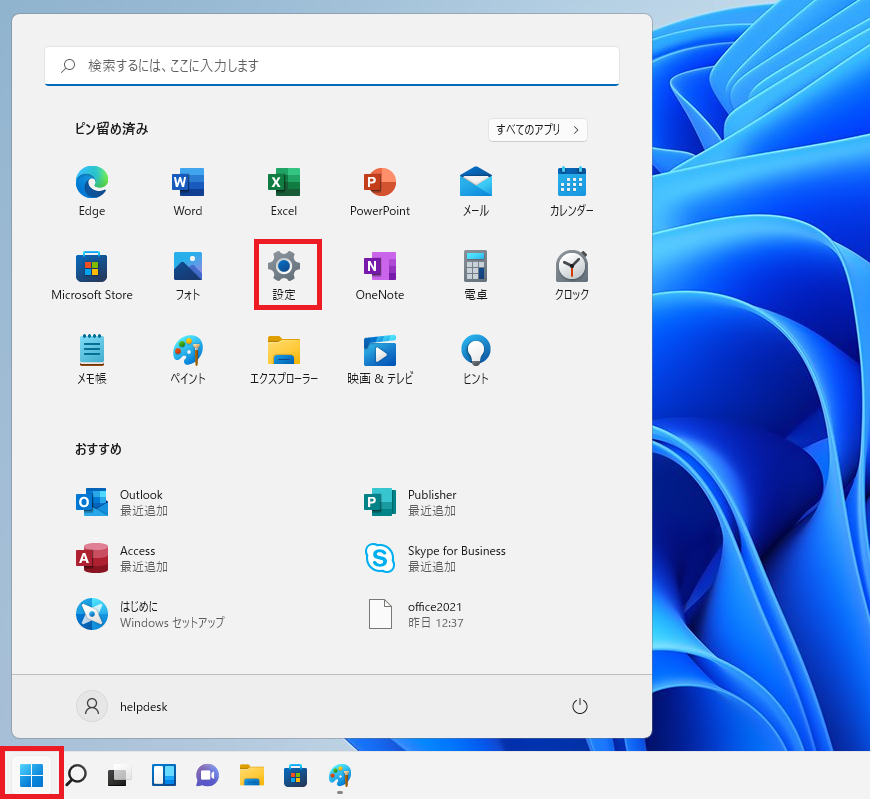The height and width of the screenshot is (799, 870).
Task: Open the クロック app
Action: (571, 275)
